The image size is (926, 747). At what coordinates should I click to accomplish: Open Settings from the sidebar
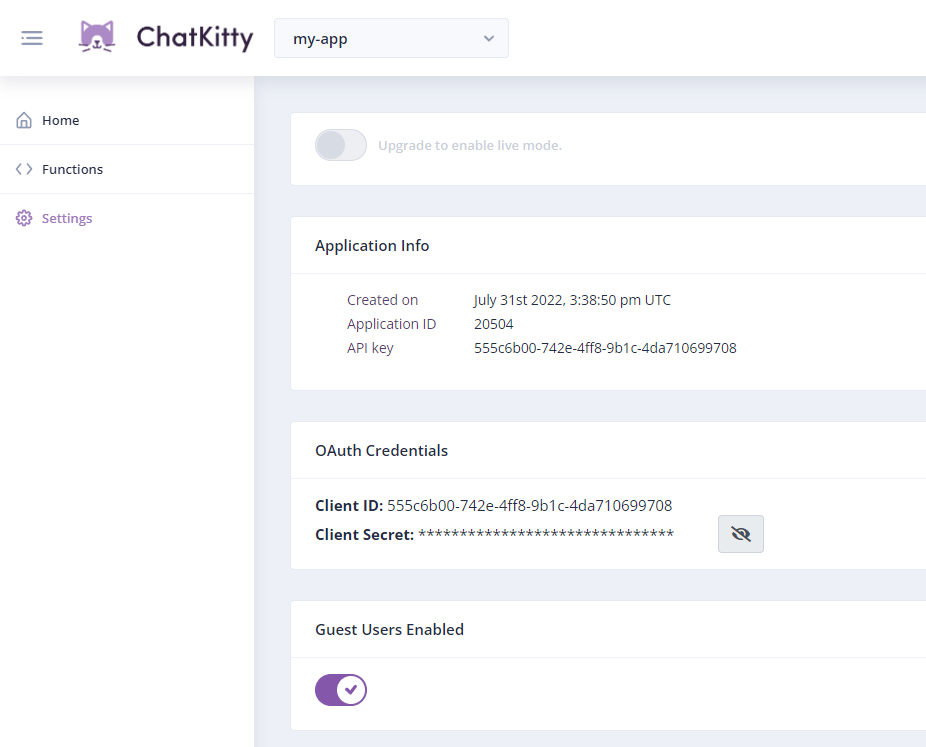click(x=67, y=218)
